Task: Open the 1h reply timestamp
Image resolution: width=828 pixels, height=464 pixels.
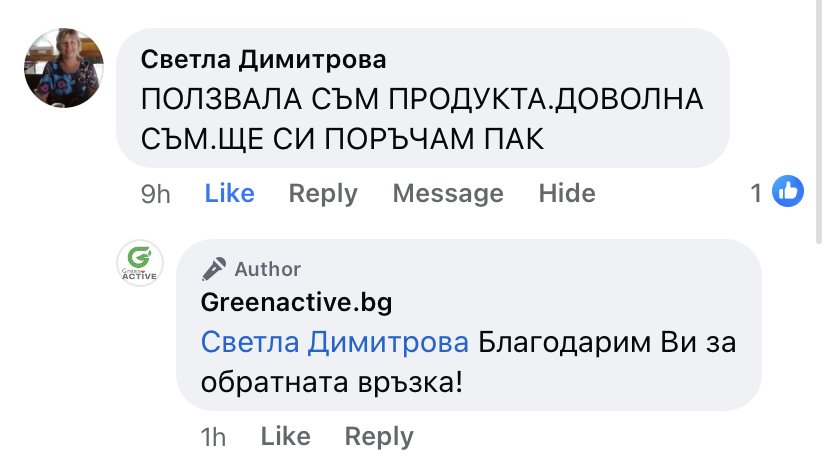Action: click(x=213, y=438)
